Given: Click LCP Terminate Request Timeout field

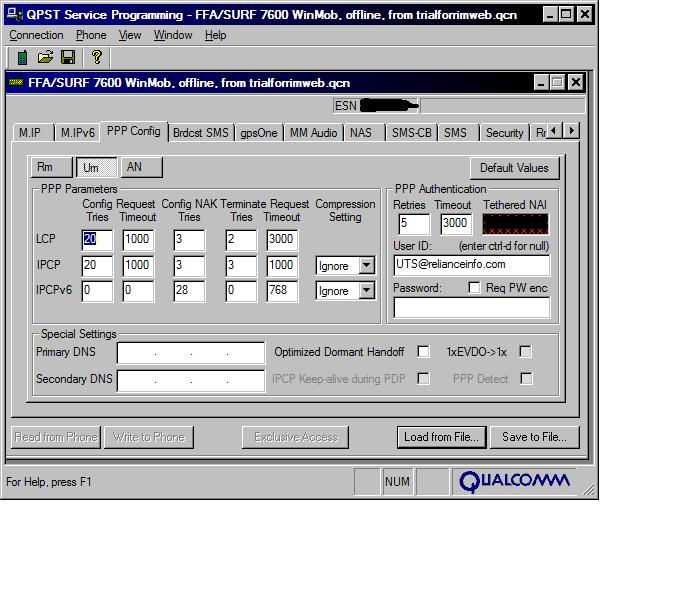Looking at the screenshot, I should (282, 240).
